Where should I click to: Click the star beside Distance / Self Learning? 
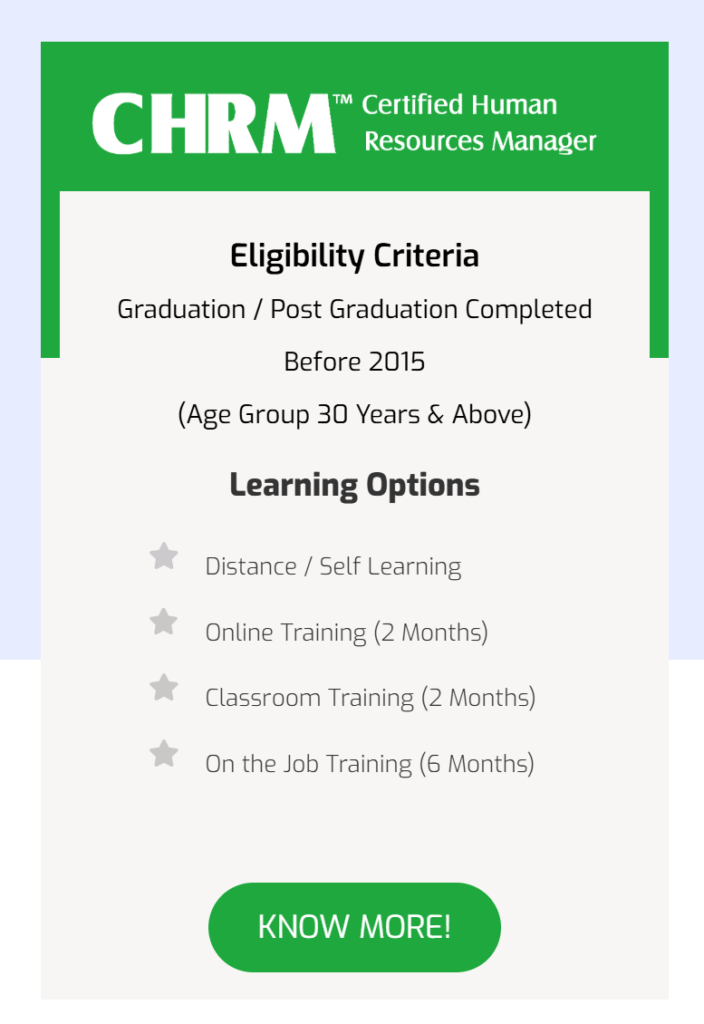[163, 557]
